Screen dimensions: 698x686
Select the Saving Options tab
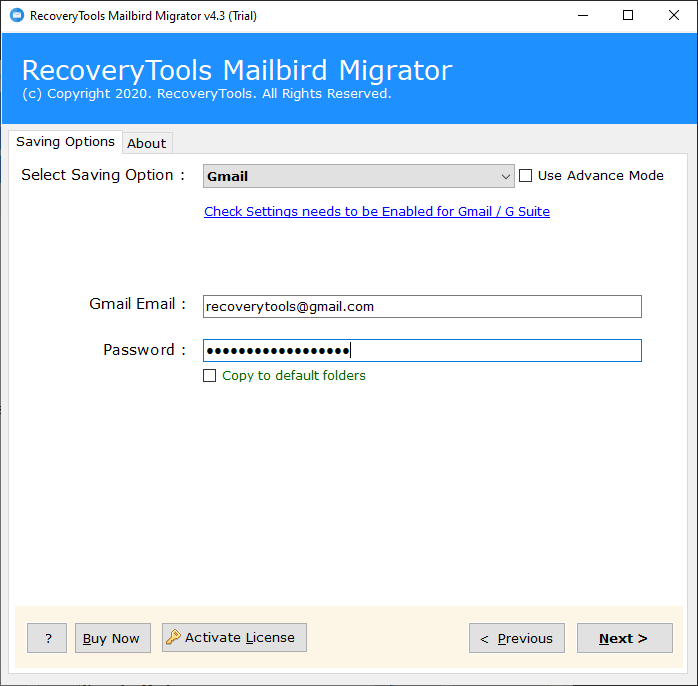[65, 142]
